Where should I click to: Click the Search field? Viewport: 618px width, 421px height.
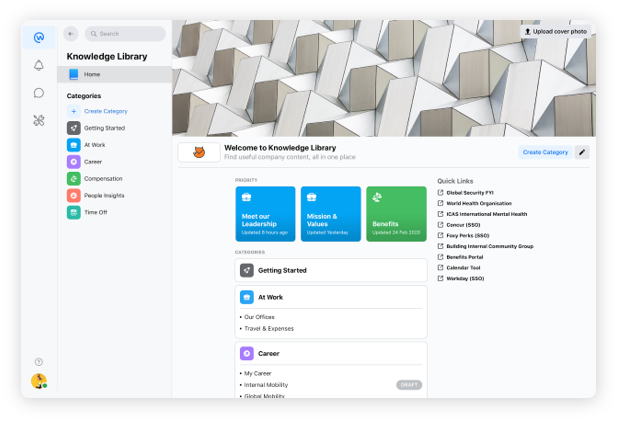(125, 34)
